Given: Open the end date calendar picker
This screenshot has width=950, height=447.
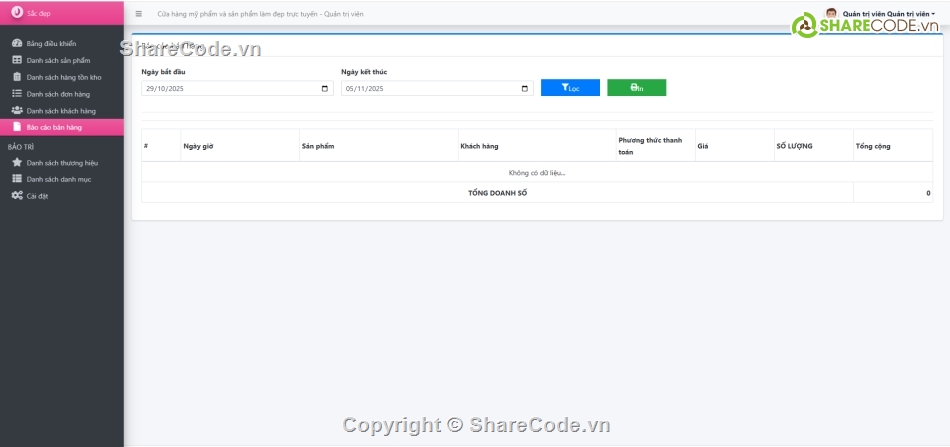Looking at the screenshot, I should pyautogui.click(x=525, y=88).
